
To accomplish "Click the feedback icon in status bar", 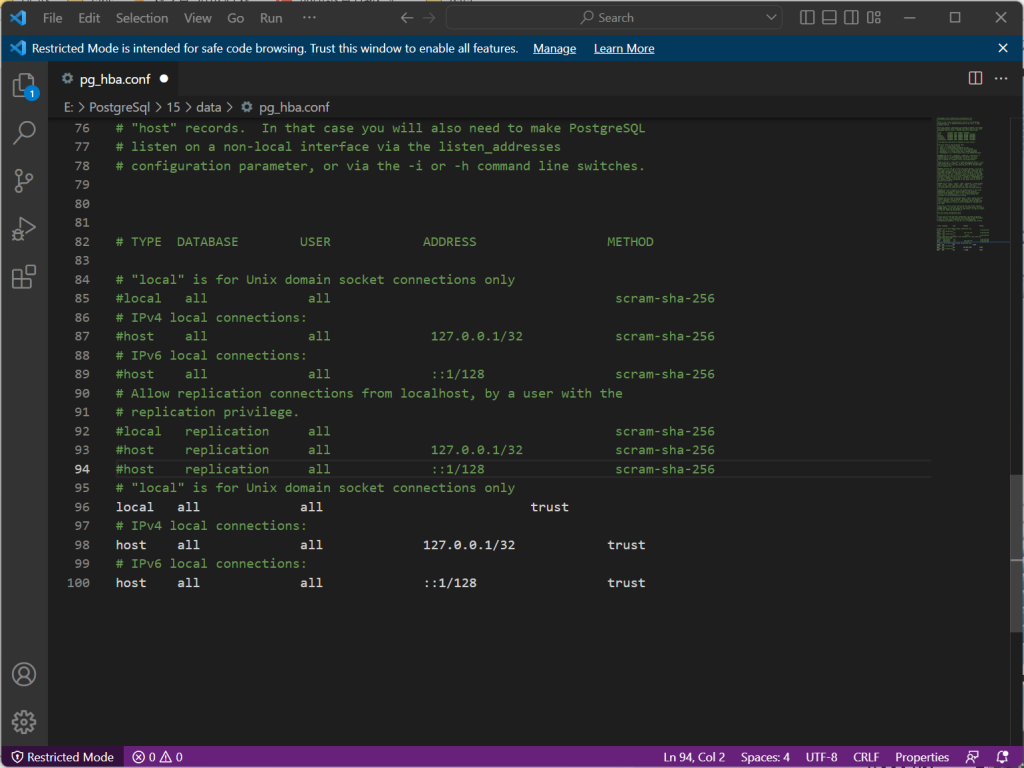I will (x=972, y=757).
